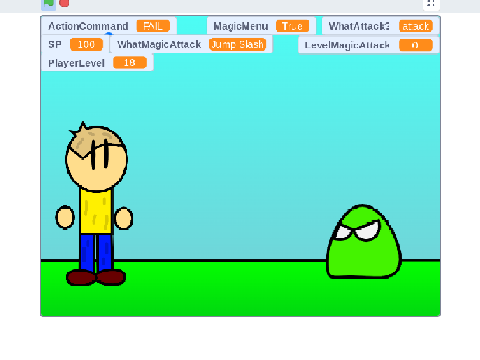Image resolution: width=480 pixels, height=360 pixels.
Task: Click the SP variable label
Action: click(55, 44)
